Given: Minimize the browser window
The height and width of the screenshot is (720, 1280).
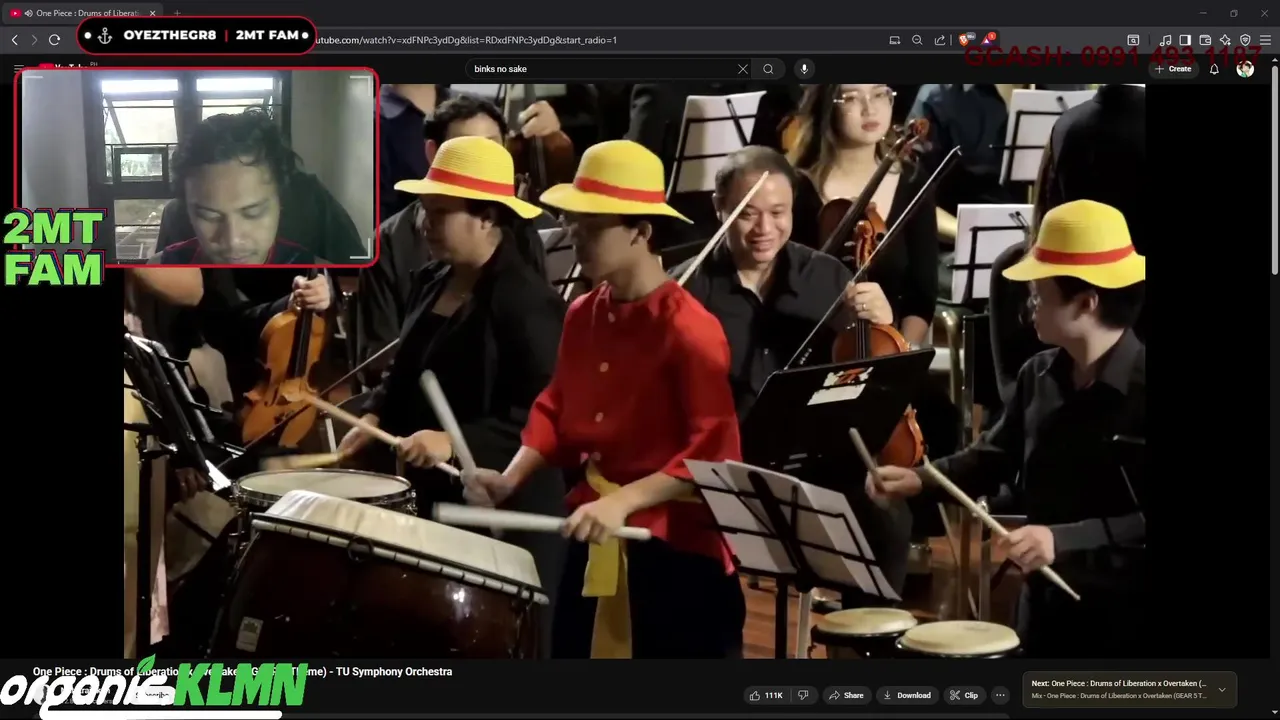Looking at the screenshot, I should (1203, 13).
